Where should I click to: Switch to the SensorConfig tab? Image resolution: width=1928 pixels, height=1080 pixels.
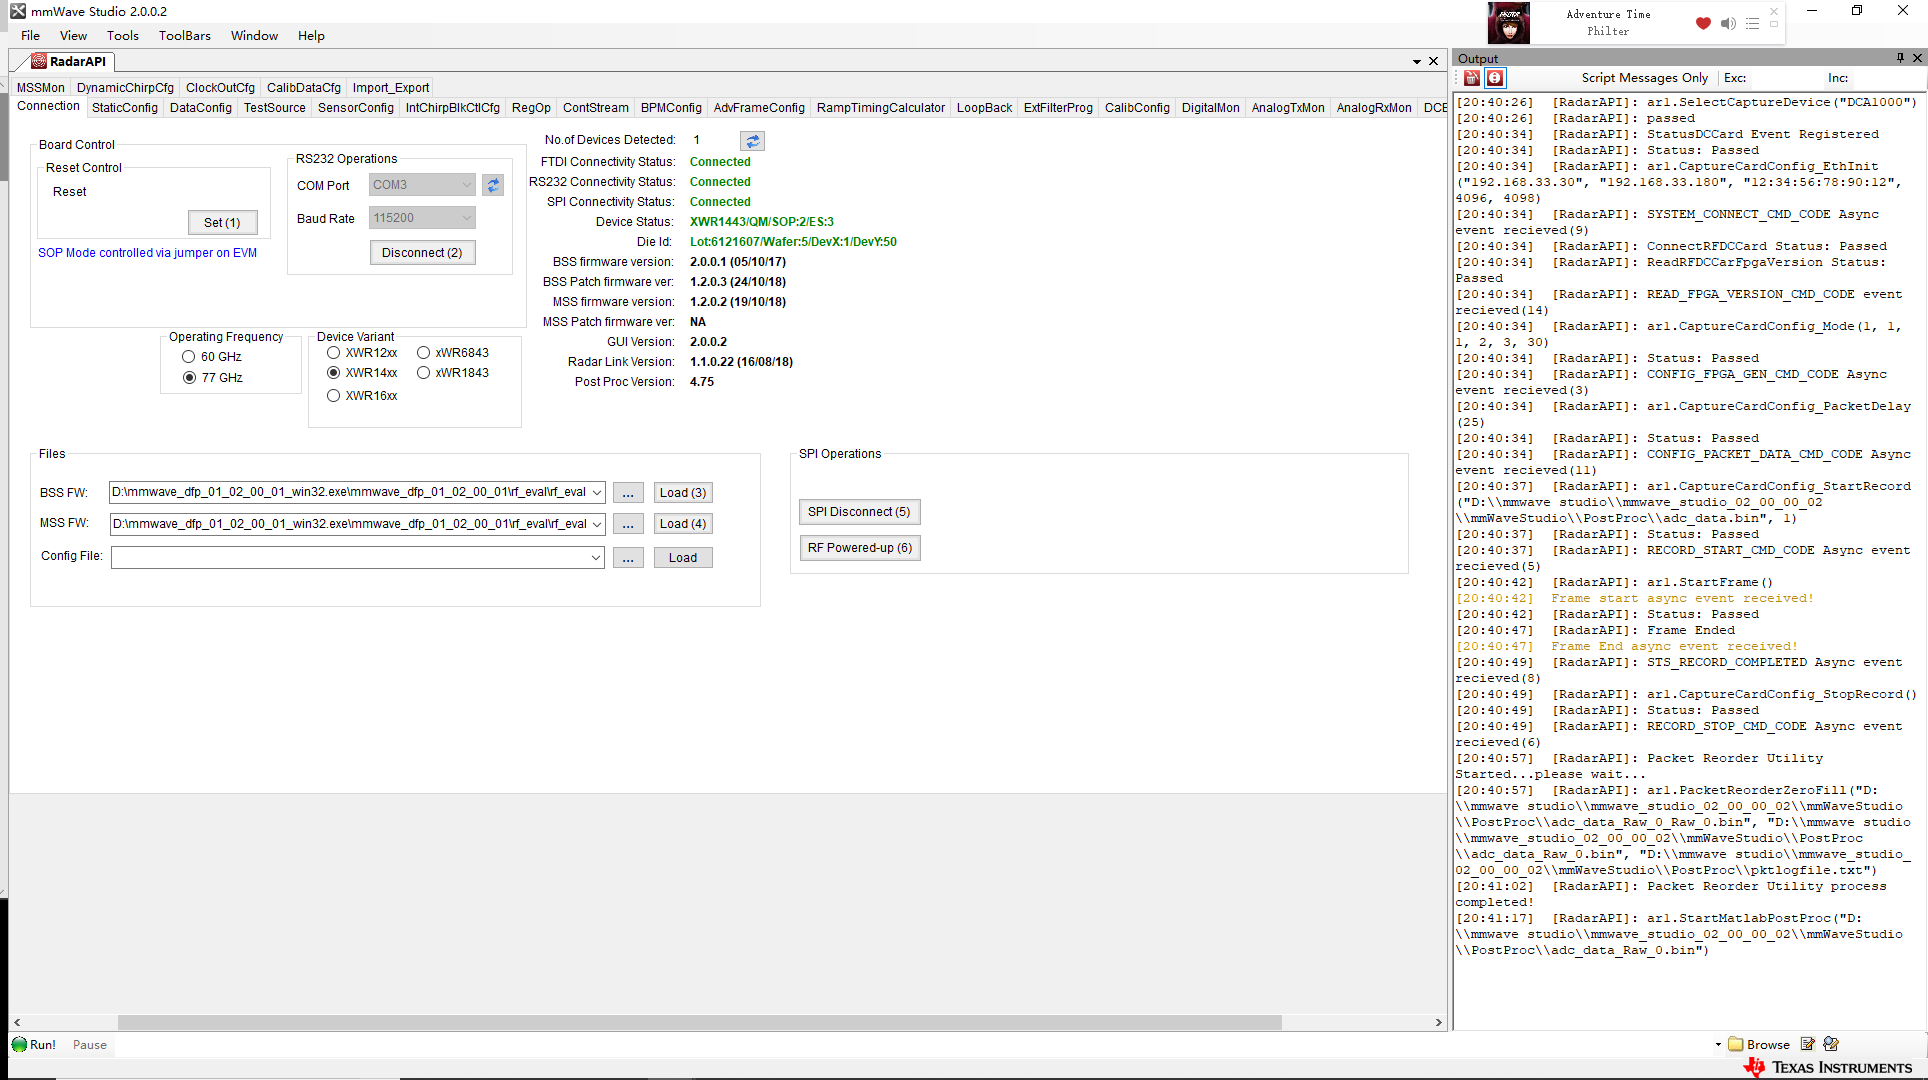click(356, 108)
